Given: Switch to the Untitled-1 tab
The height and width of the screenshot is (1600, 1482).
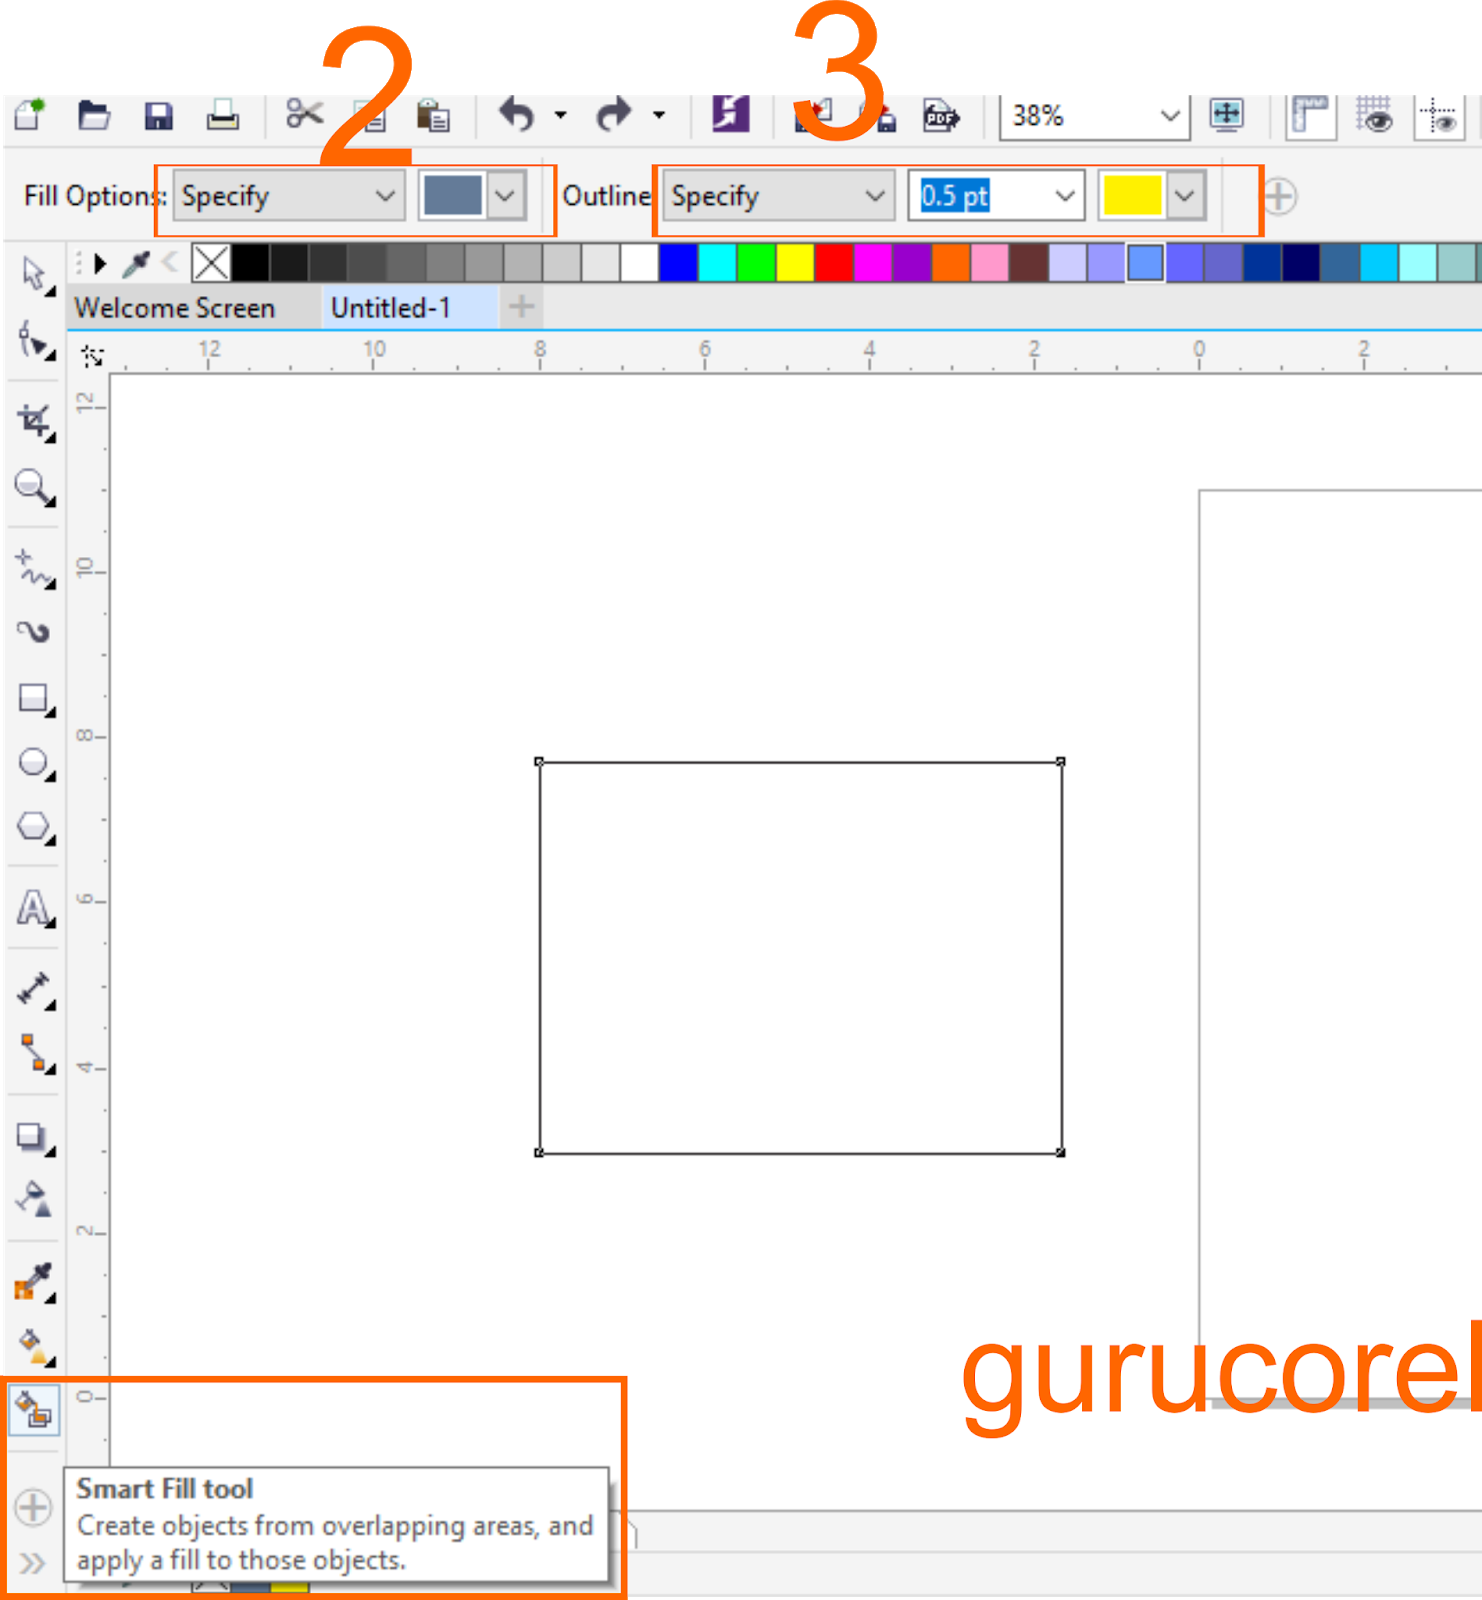Looking at the screenshot, I should tap(392, 308).
